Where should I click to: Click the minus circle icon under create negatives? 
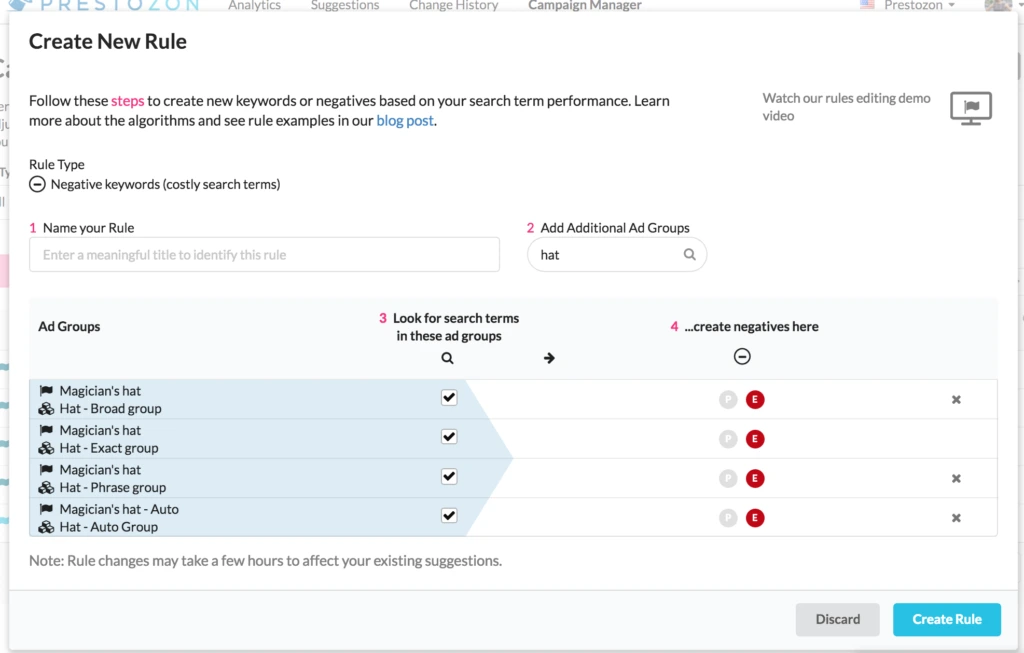click(742, 357)
